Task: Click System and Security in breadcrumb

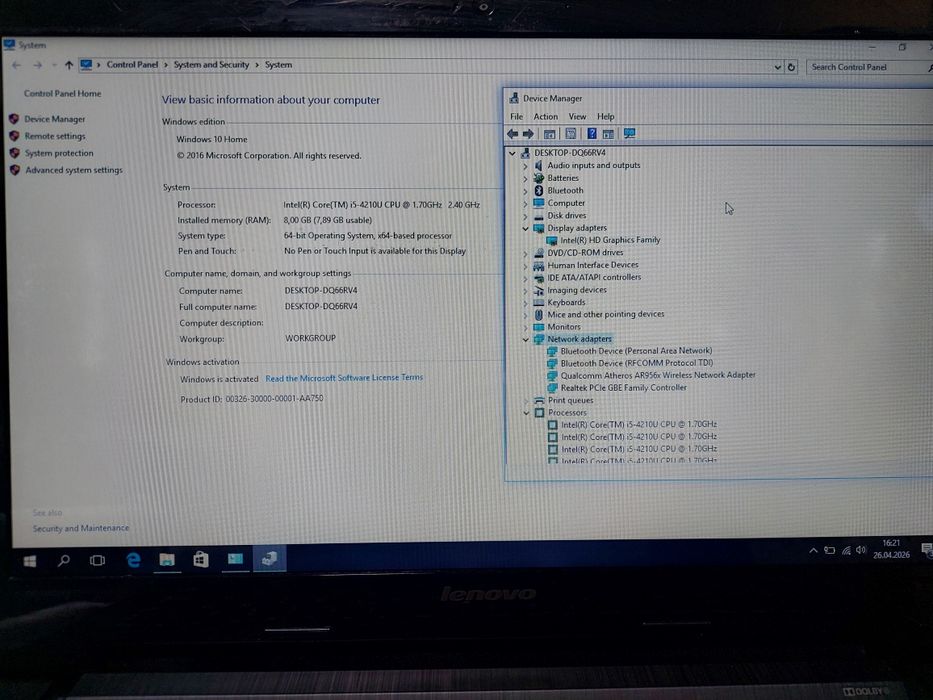Action: (x=211, y=64)
